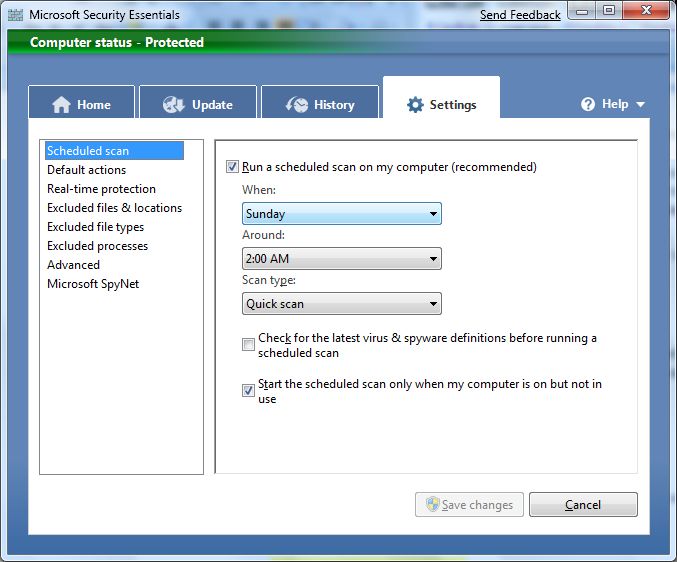Screen dimensions: 677x562
Task: Click the History clock icon
Action: pyautogui.click(x=297, y=104)
